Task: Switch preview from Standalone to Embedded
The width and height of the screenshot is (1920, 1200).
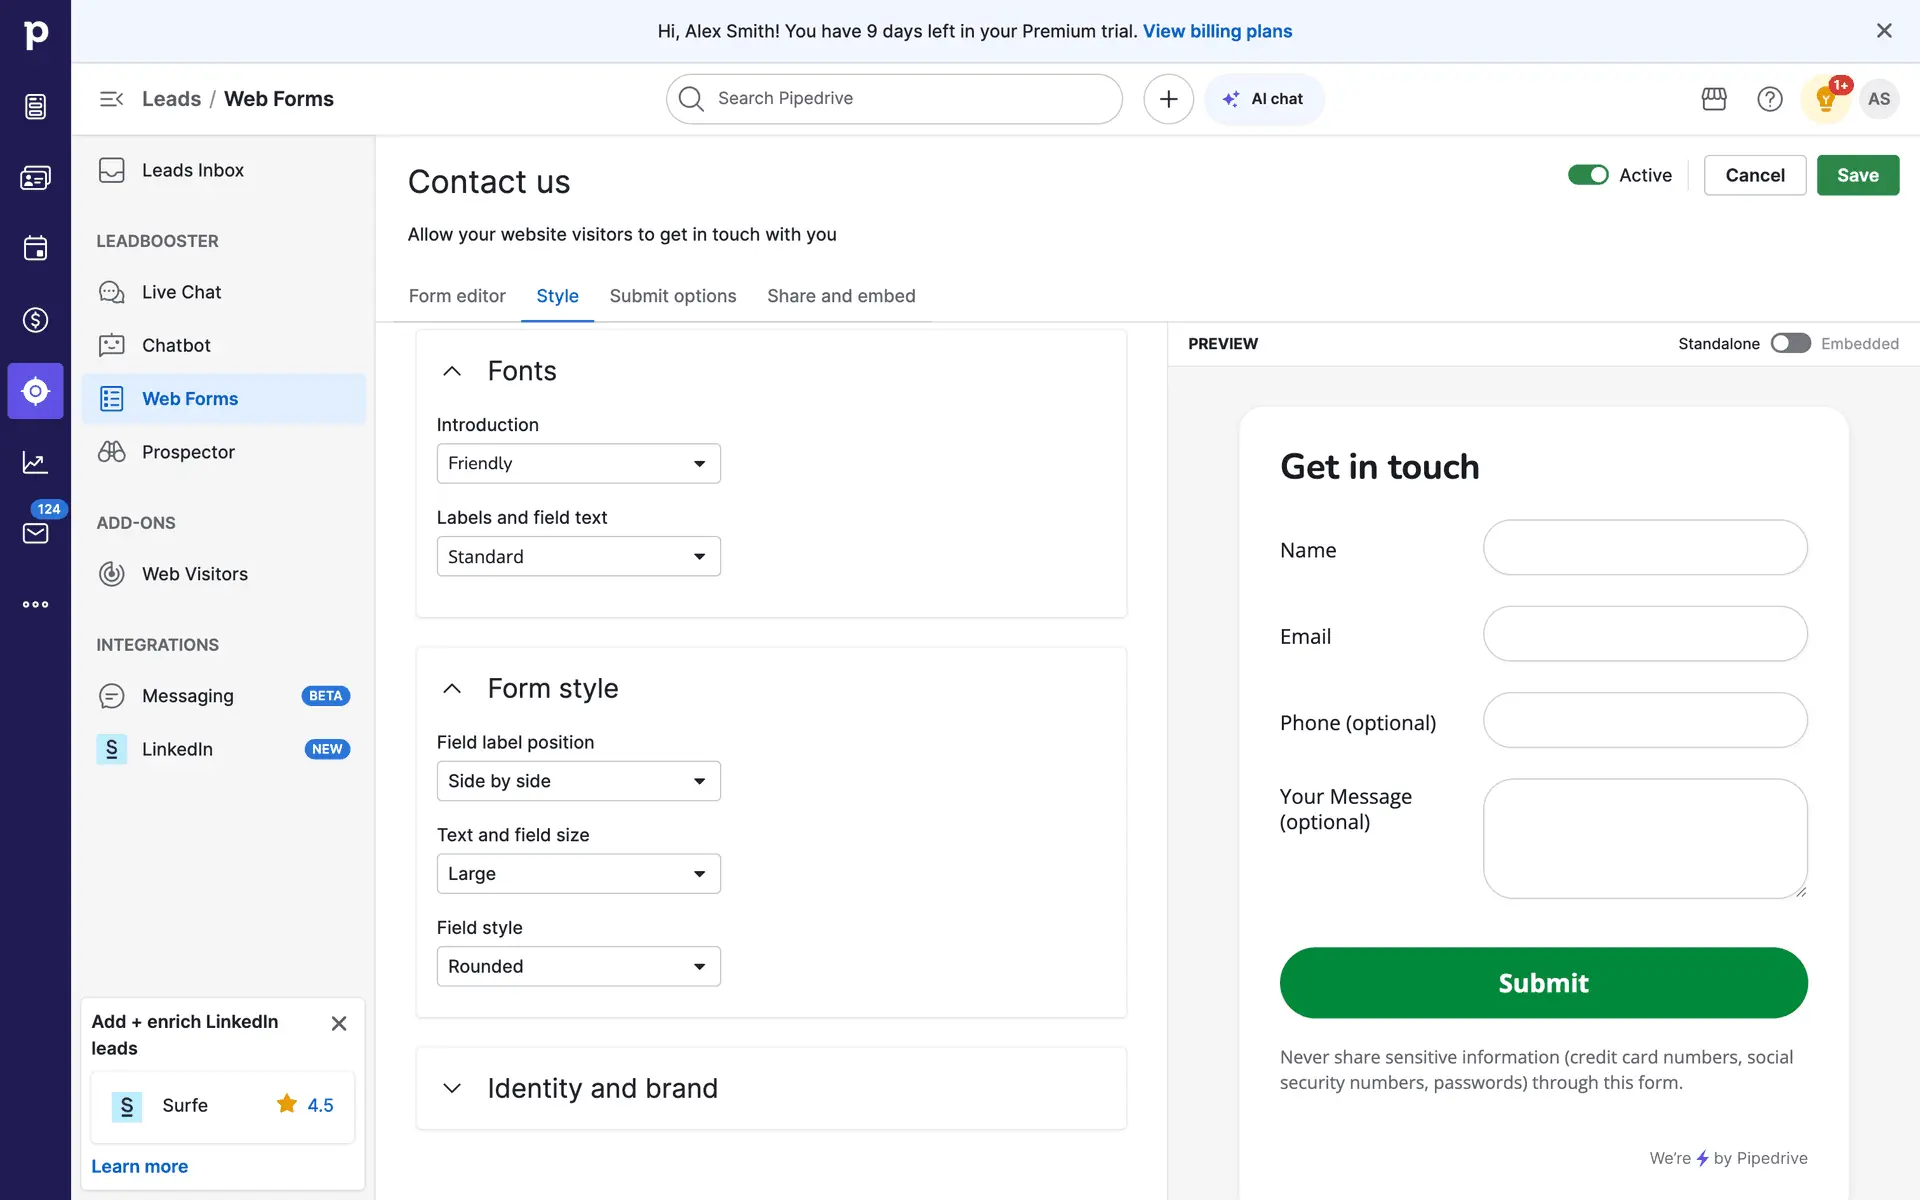Action: point(1790,344)
